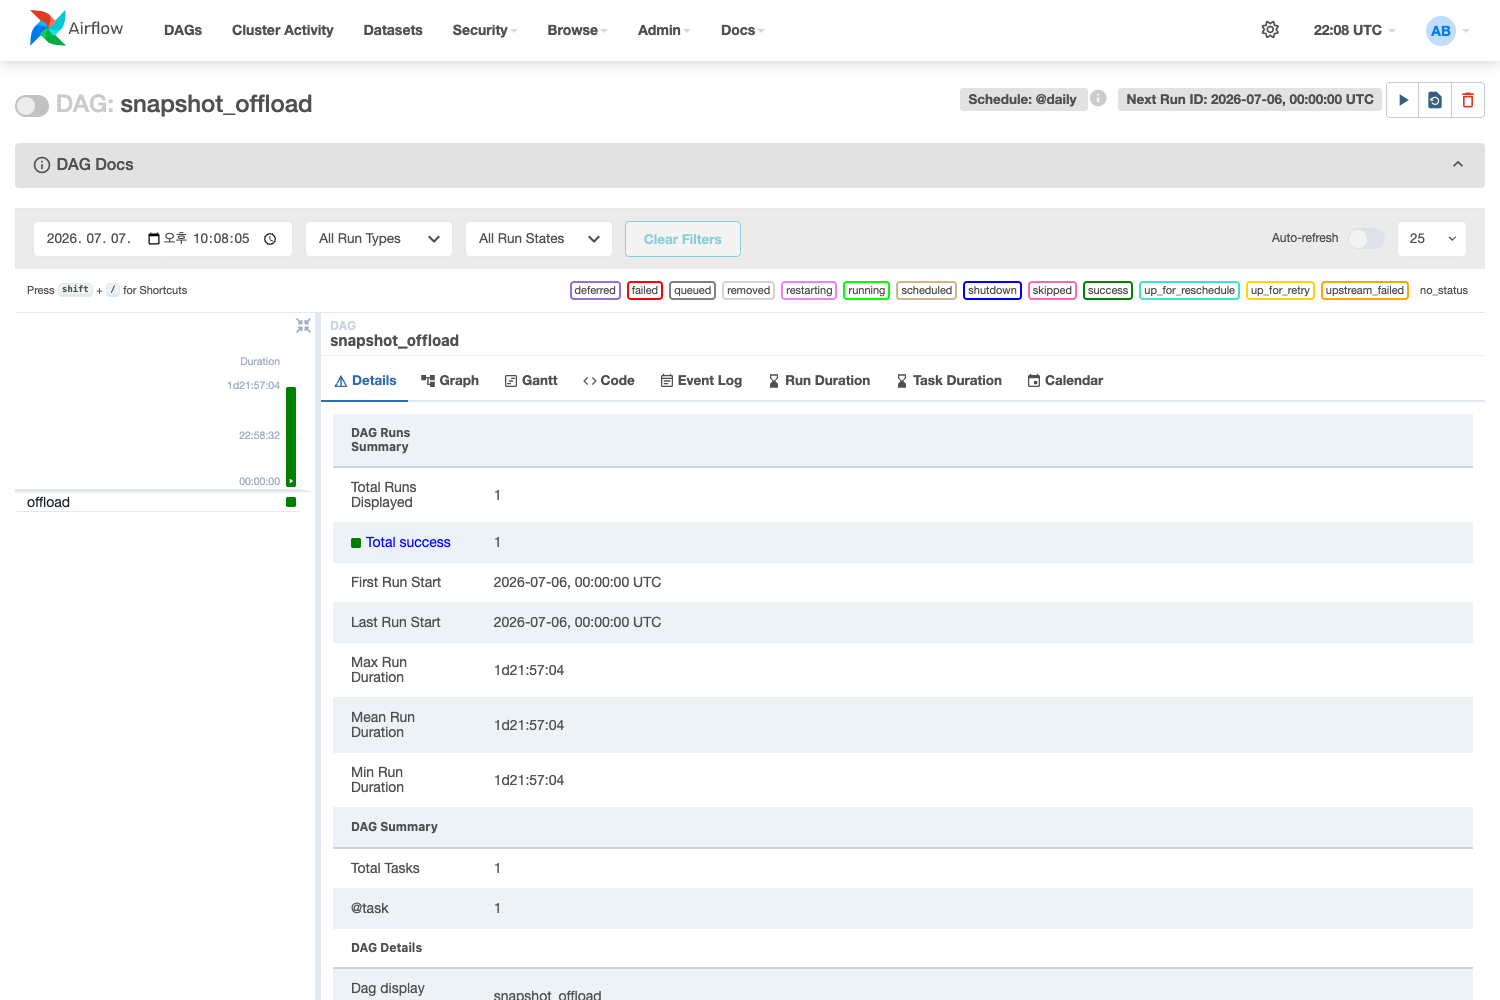Open the Docs dropdown menu
This screenshot has height=1000, width=1500.
(x=742, y=30)
